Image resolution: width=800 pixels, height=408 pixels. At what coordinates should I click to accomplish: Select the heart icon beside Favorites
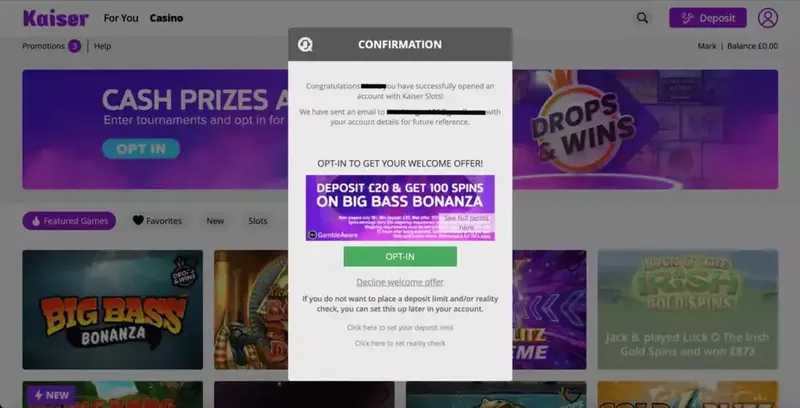click(138, 220)
